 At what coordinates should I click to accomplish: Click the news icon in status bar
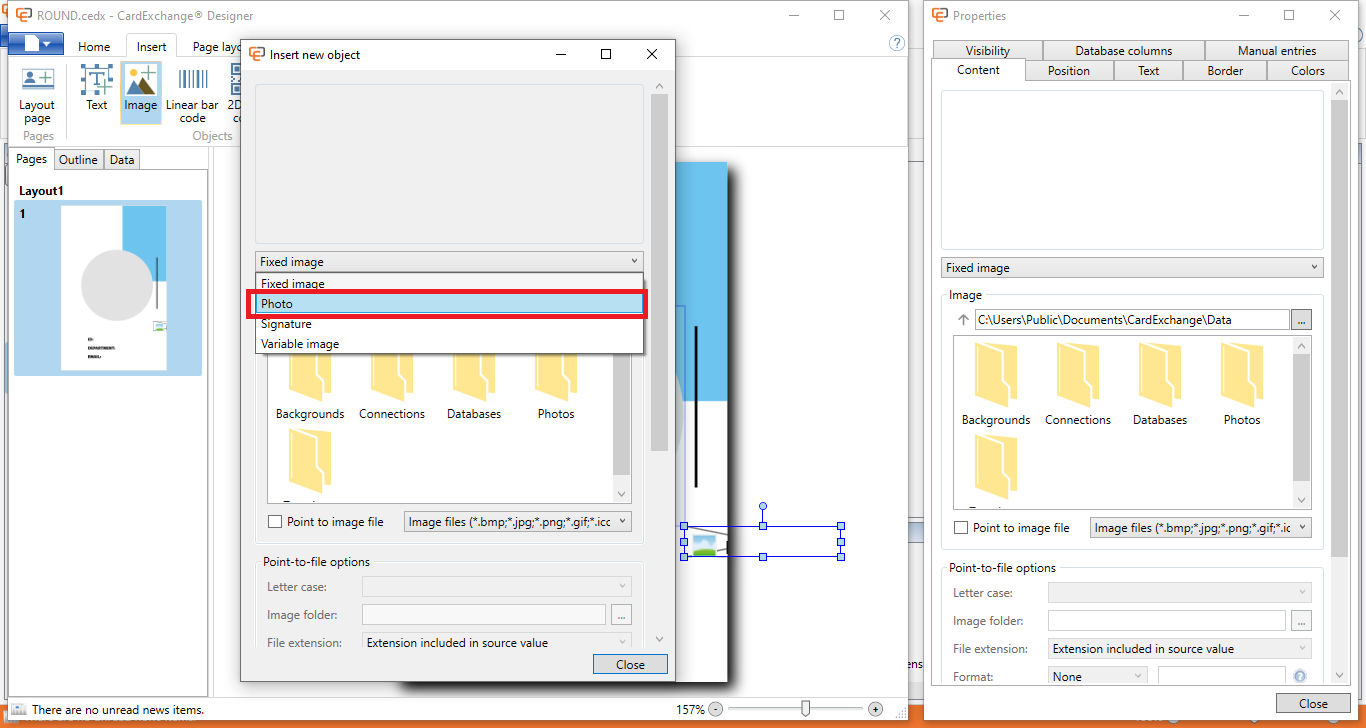18,710
